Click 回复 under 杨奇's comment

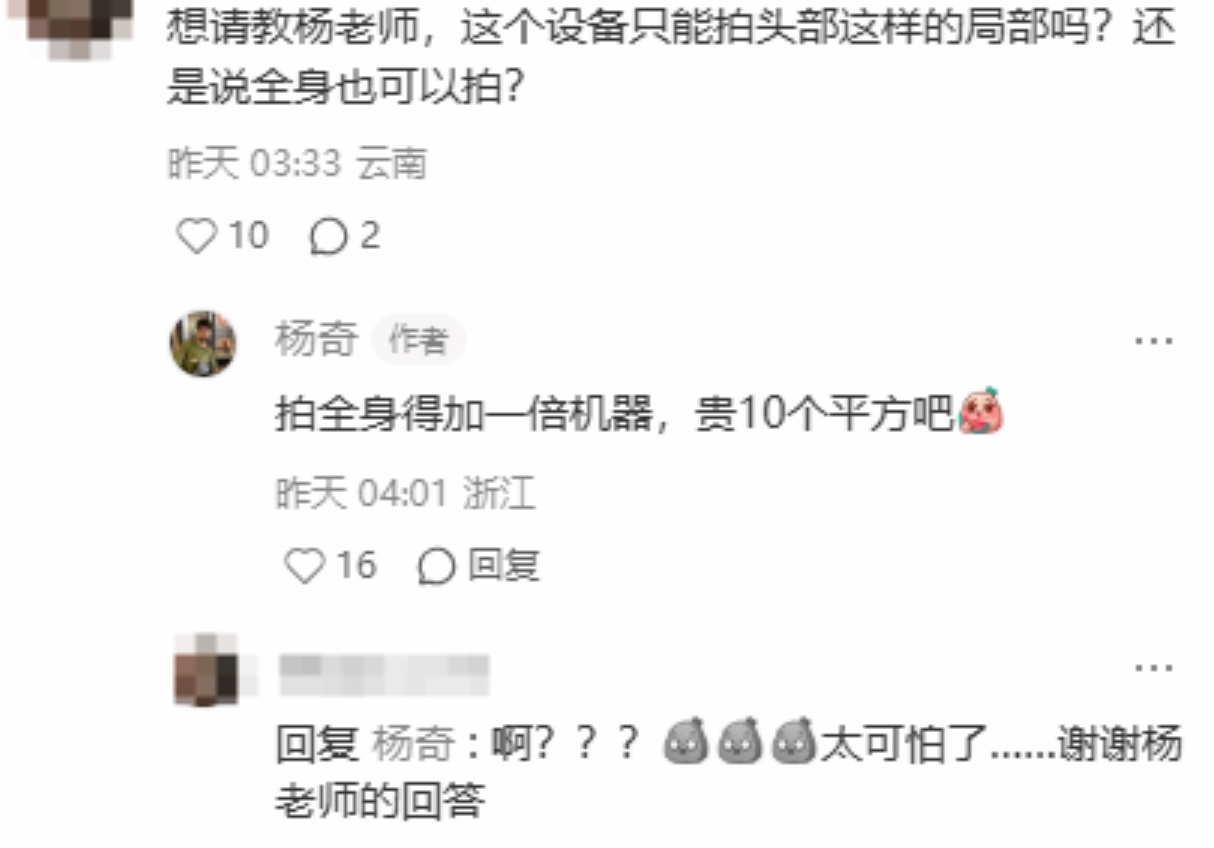pyautogui.click(x=479, y=566)
